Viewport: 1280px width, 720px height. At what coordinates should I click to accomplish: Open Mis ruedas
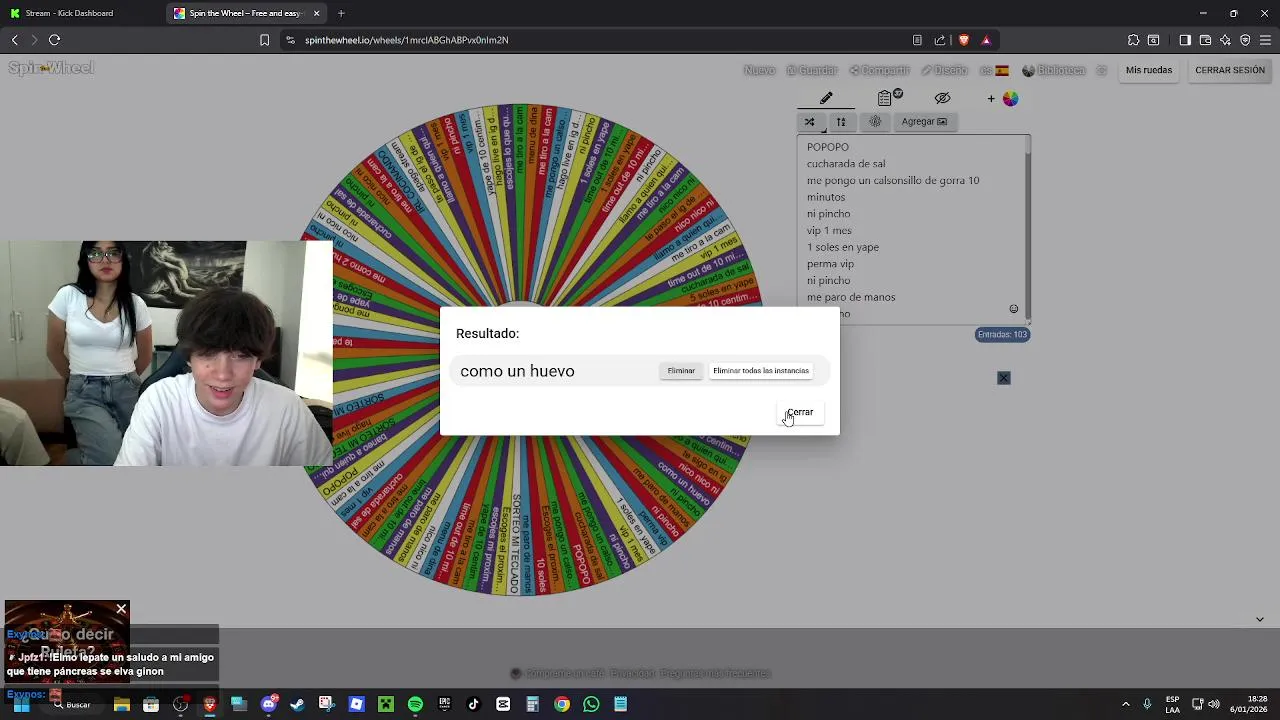tap(1149, 70)
